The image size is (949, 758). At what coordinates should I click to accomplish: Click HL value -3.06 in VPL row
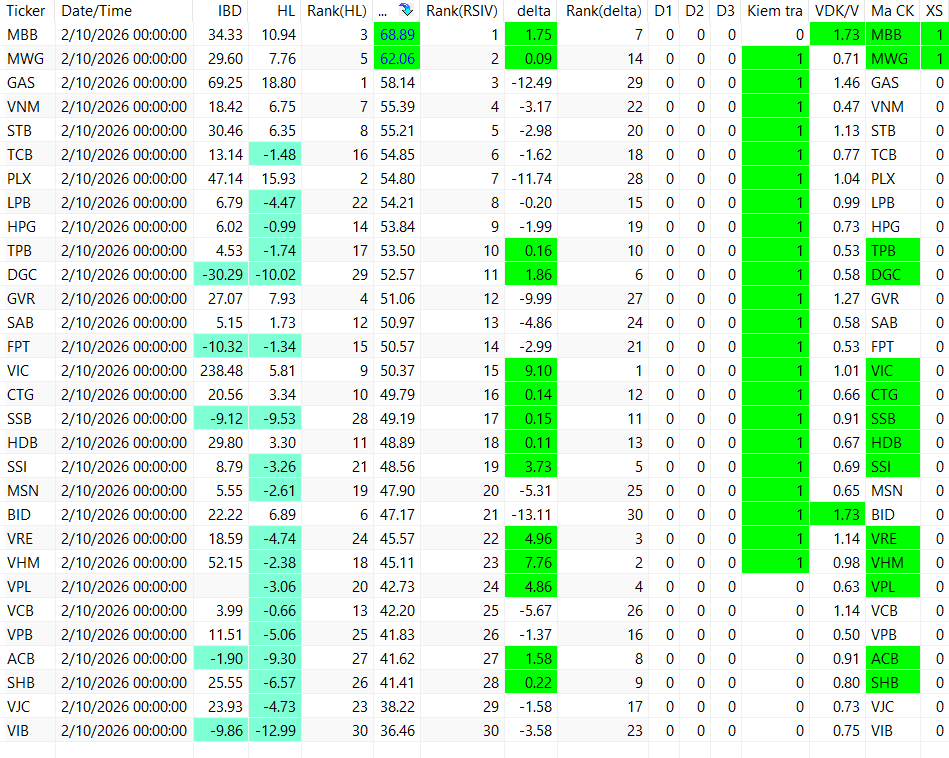pos(275,587)
